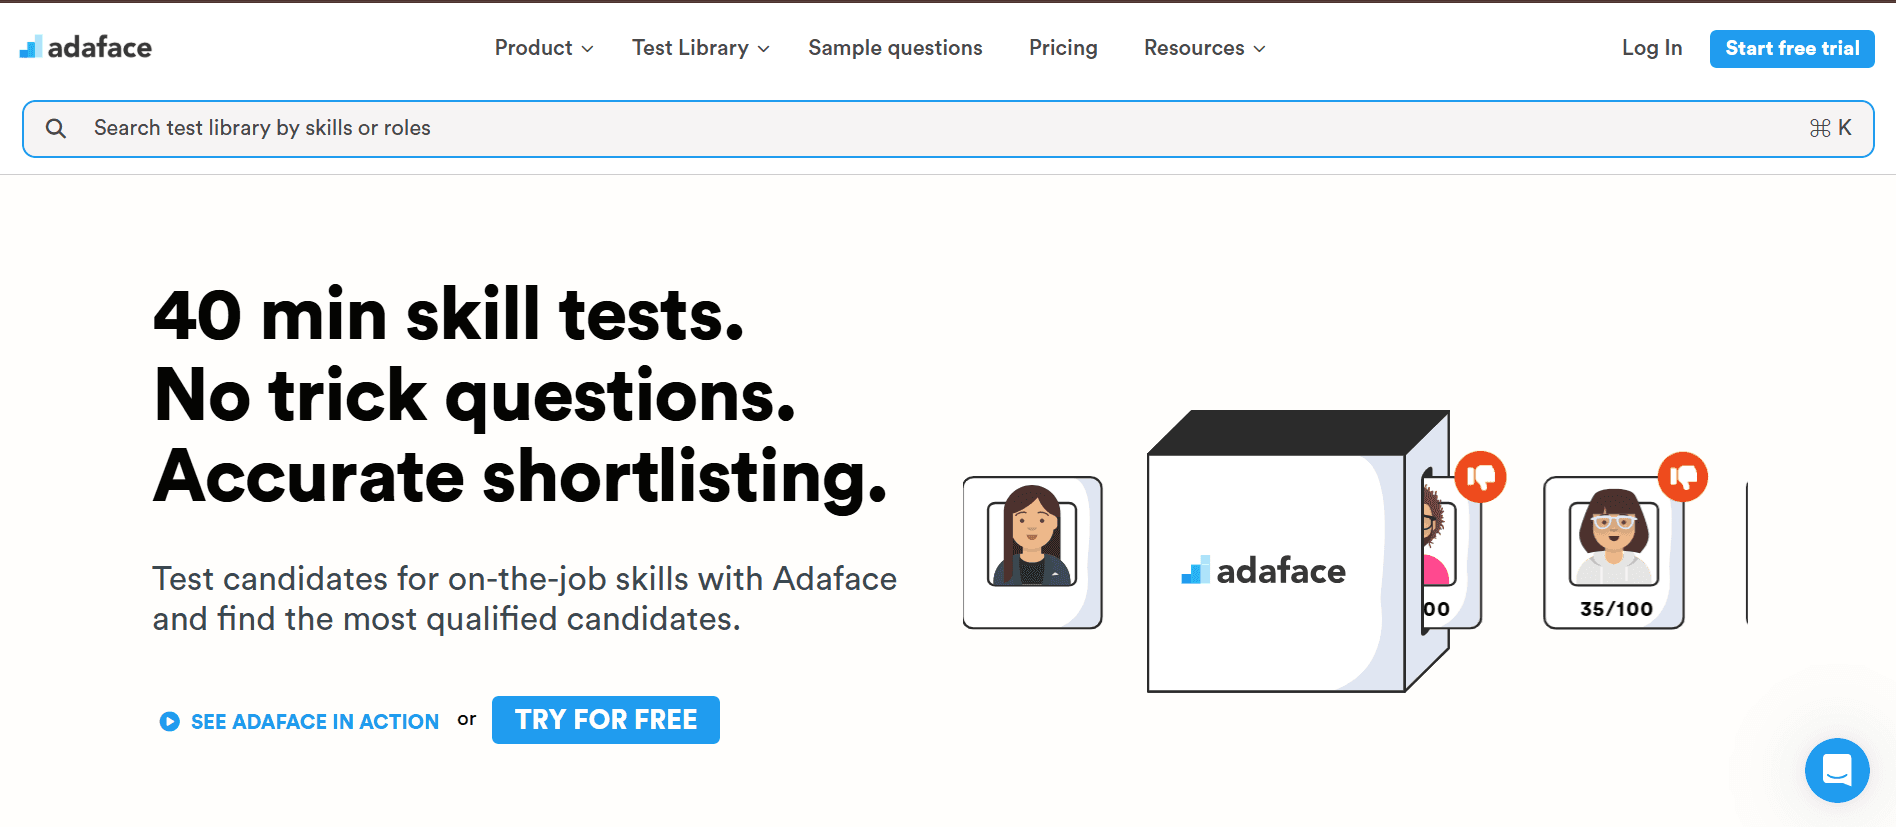The height and width of the screenshot is (827, 1896).
Task: Click the magnifying glass search icon
Action: click(56, 129)
